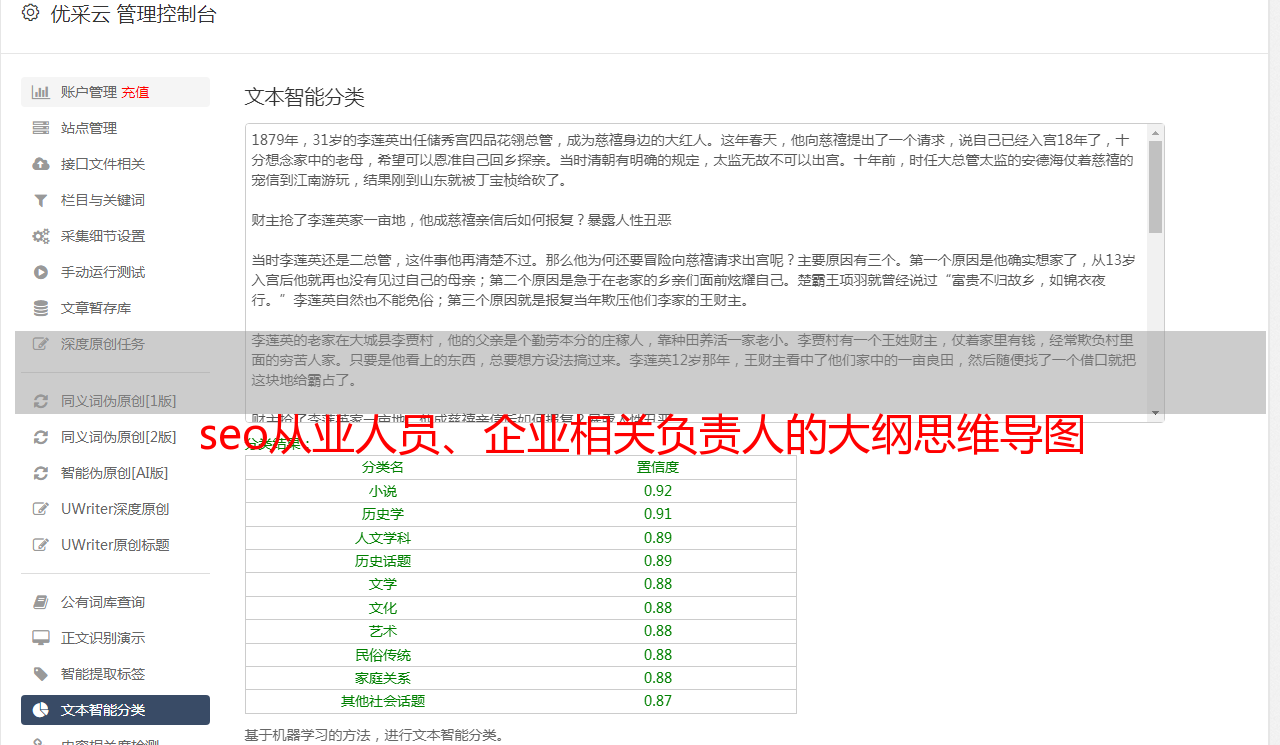1280x745 pixels.
Task: Click the article text area's scroll-down arrow
Action: point(1155,413)
